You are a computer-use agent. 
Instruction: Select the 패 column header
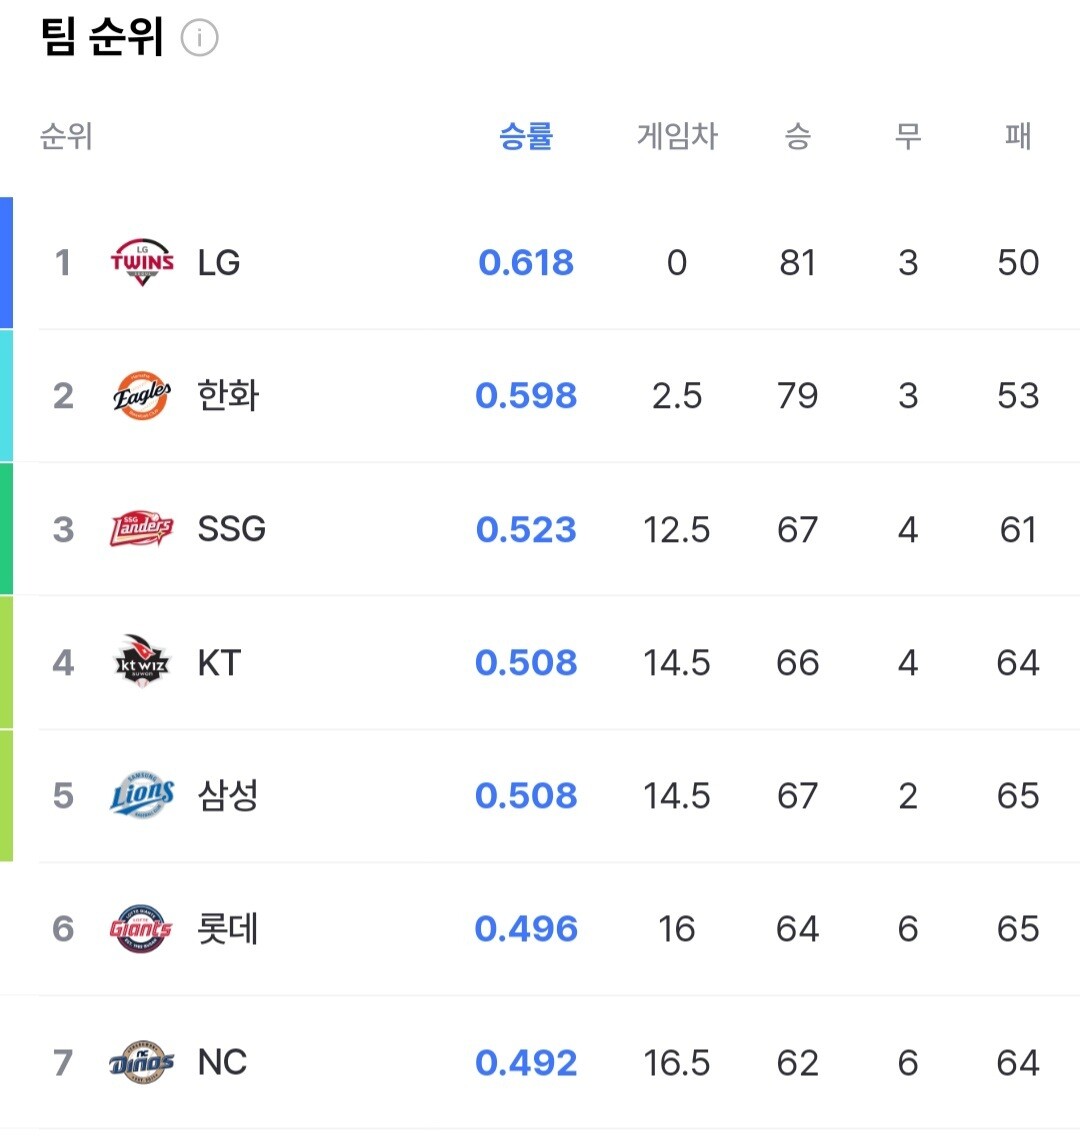[x=1018, y=136]
